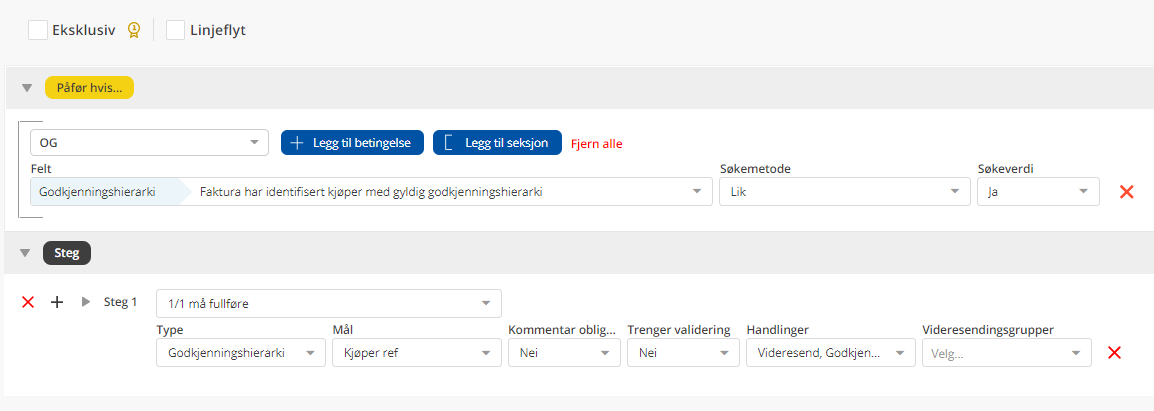1154x411 pixels.
Task: Click the Legg til seksjon button
Action: click(x=497, y=143)
